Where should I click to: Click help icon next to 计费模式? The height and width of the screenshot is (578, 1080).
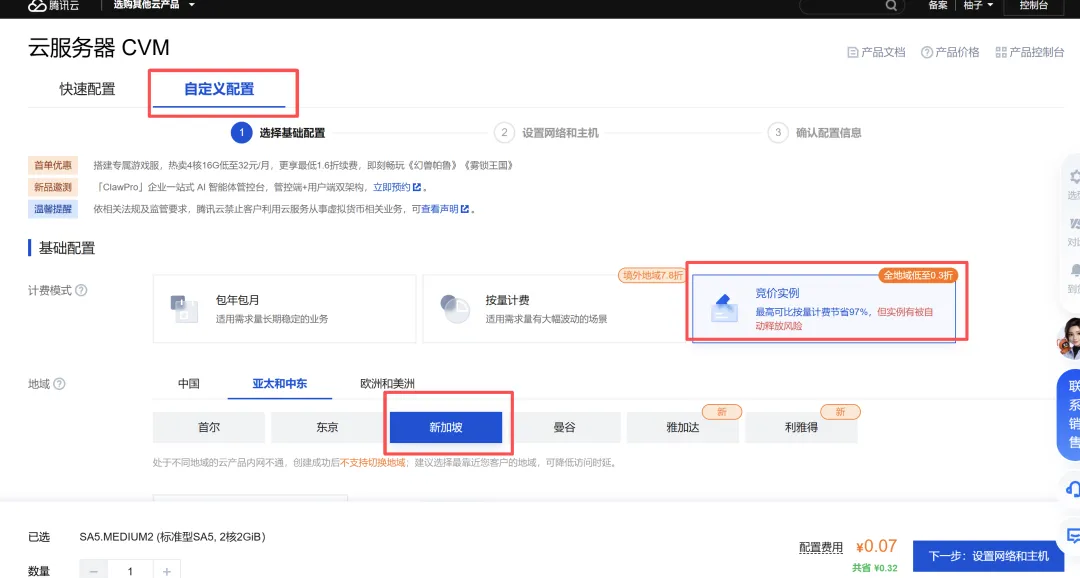(81, 290)
